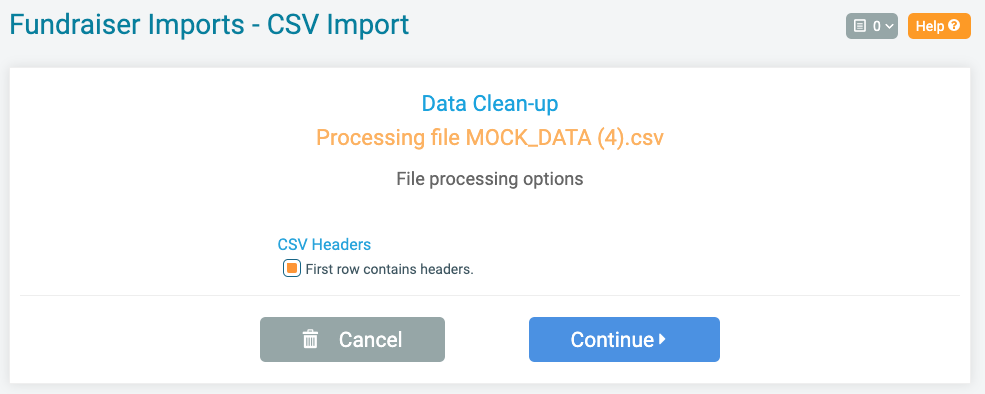The image size is (985, 394).
Task: Click the Processing file MOCK_DATA (4).csv text
Action: 490,138
